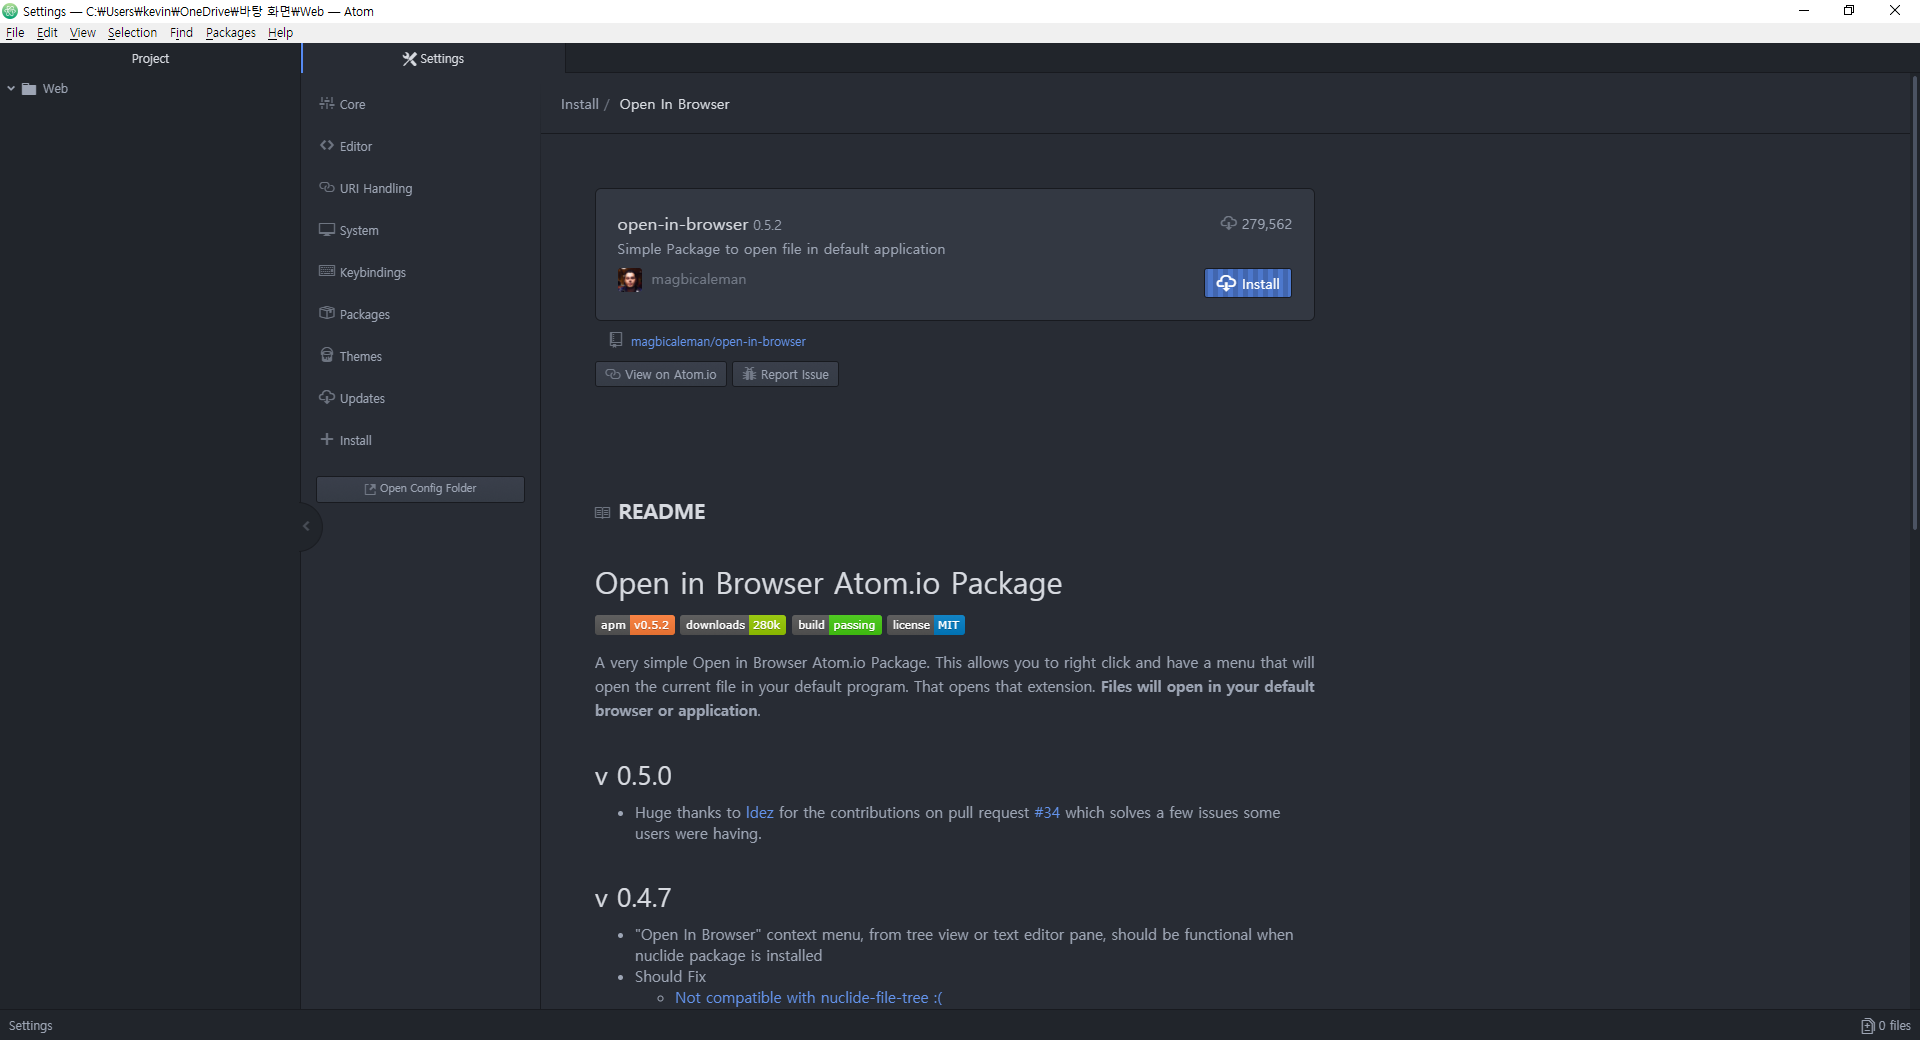
Task: Click the 279,562 downloads count
Action: point(1267,224)
